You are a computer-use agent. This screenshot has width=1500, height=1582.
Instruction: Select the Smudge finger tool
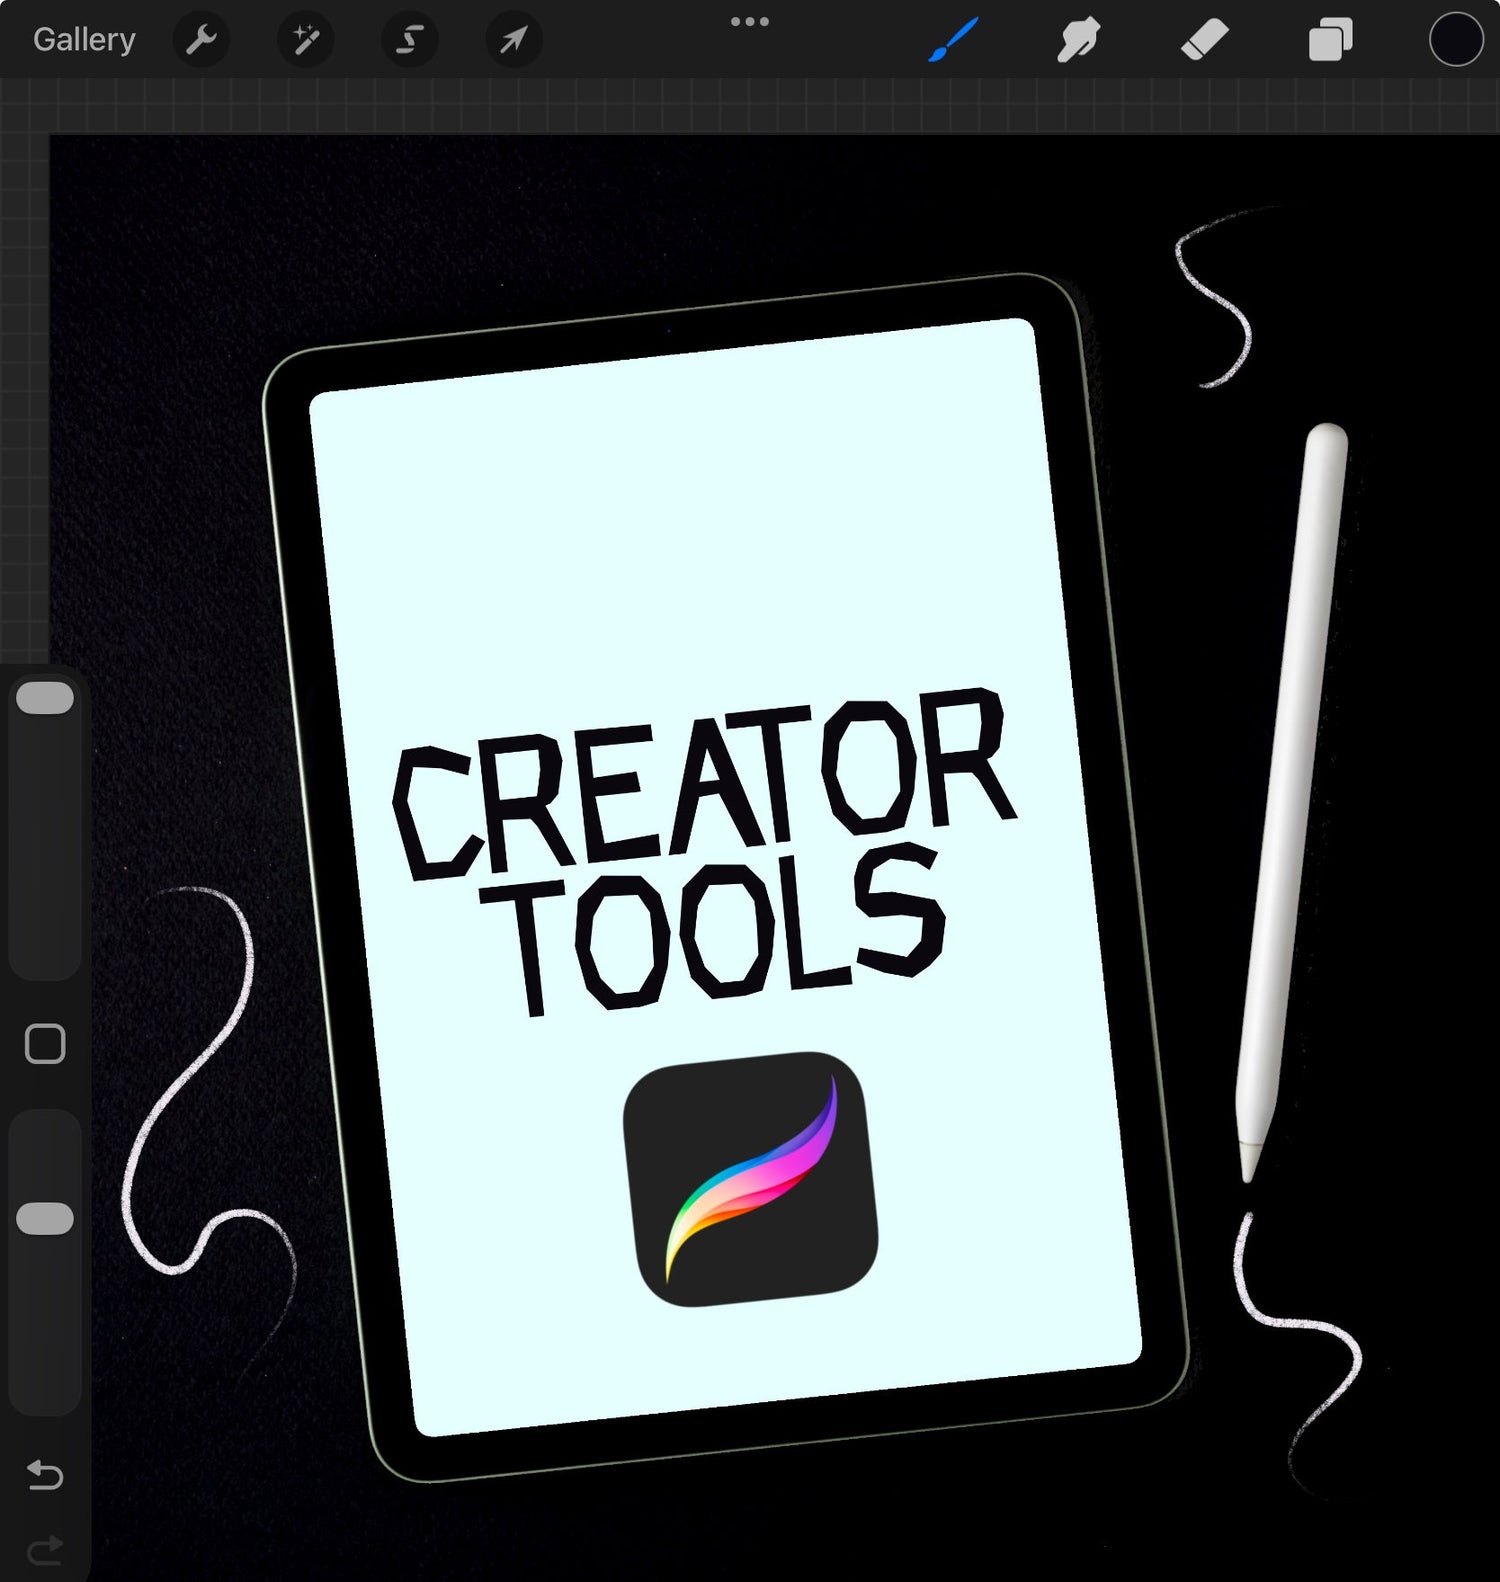click(x=1078, y=40)
